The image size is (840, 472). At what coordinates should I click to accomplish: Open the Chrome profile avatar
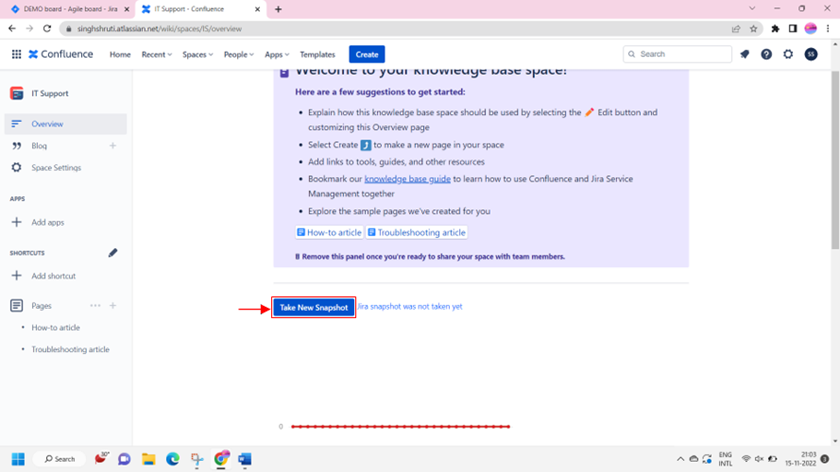(x=811, y=29)
